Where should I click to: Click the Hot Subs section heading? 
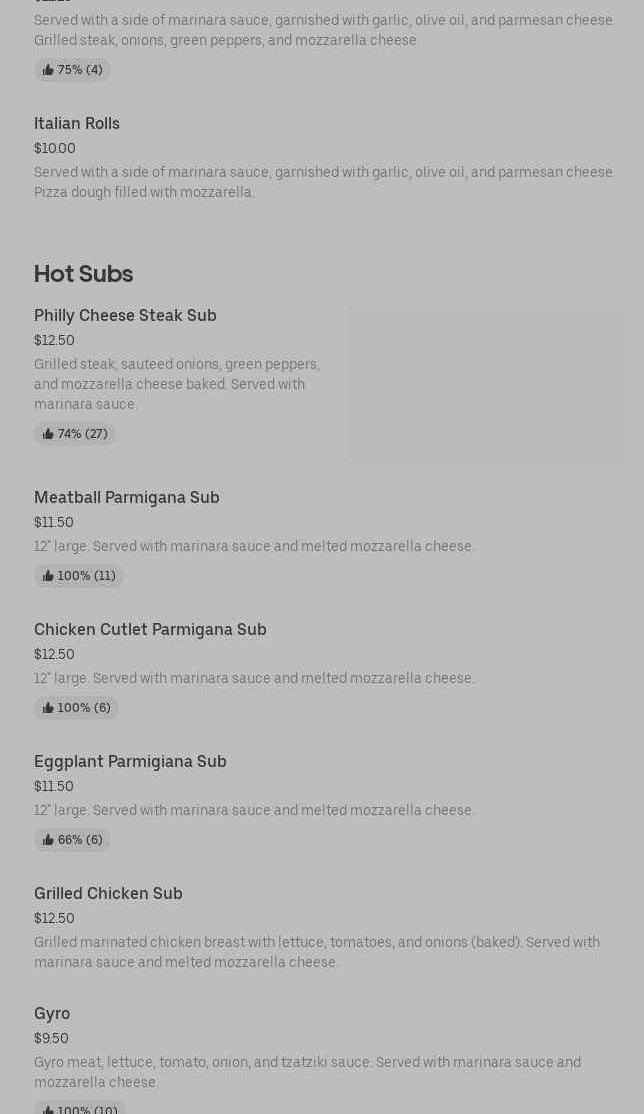tap(83, 274)
